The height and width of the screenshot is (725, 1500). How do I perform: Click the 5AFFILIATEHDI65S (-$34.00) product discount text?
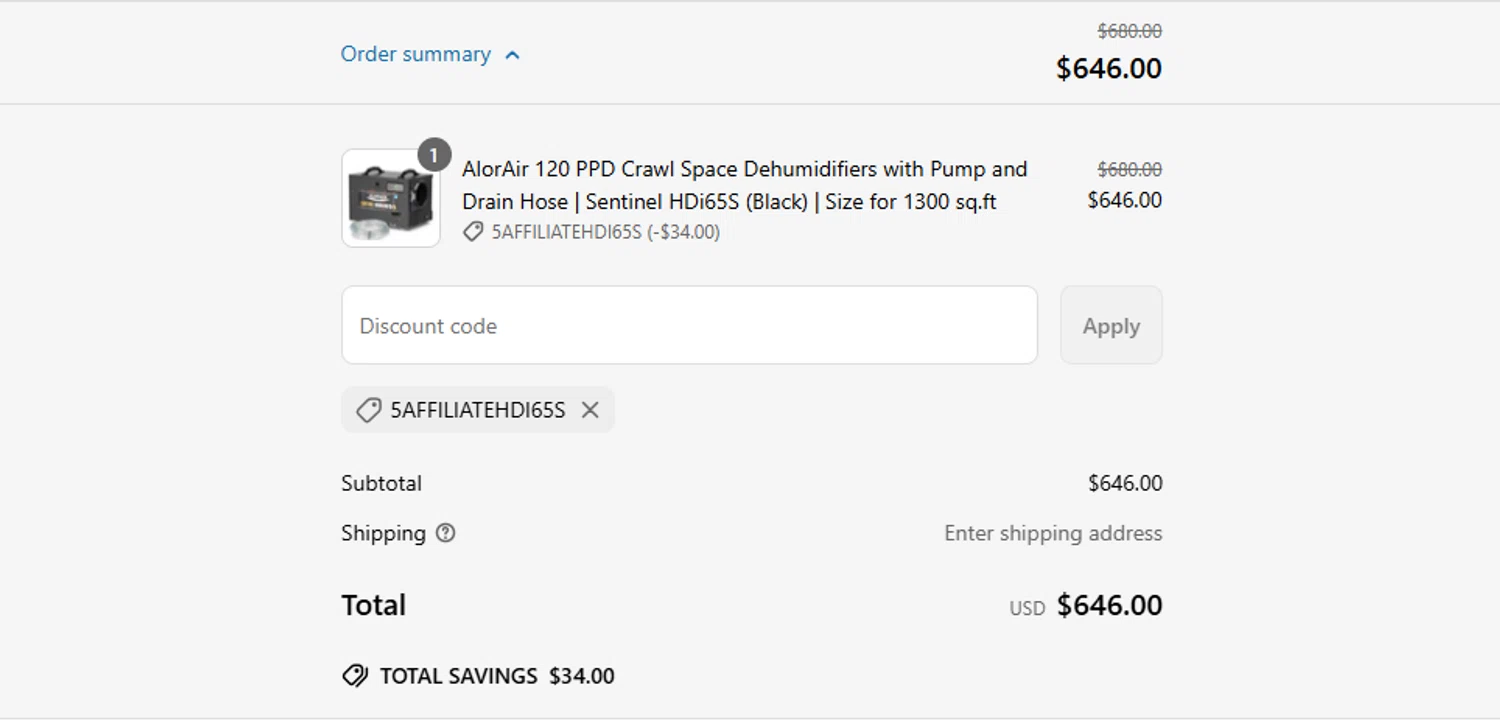[606, 232]
